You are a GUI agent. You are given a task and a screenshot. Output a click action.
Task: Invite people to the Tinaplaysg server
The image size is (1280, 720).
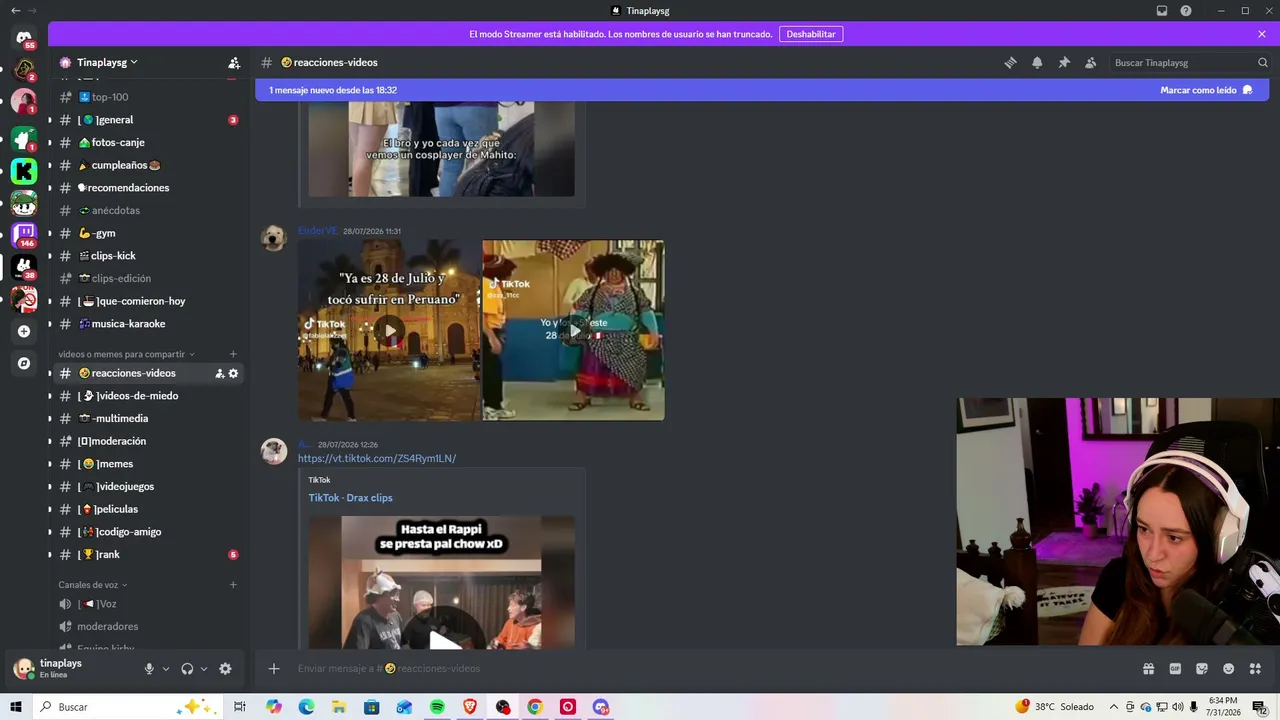(234, 62)
